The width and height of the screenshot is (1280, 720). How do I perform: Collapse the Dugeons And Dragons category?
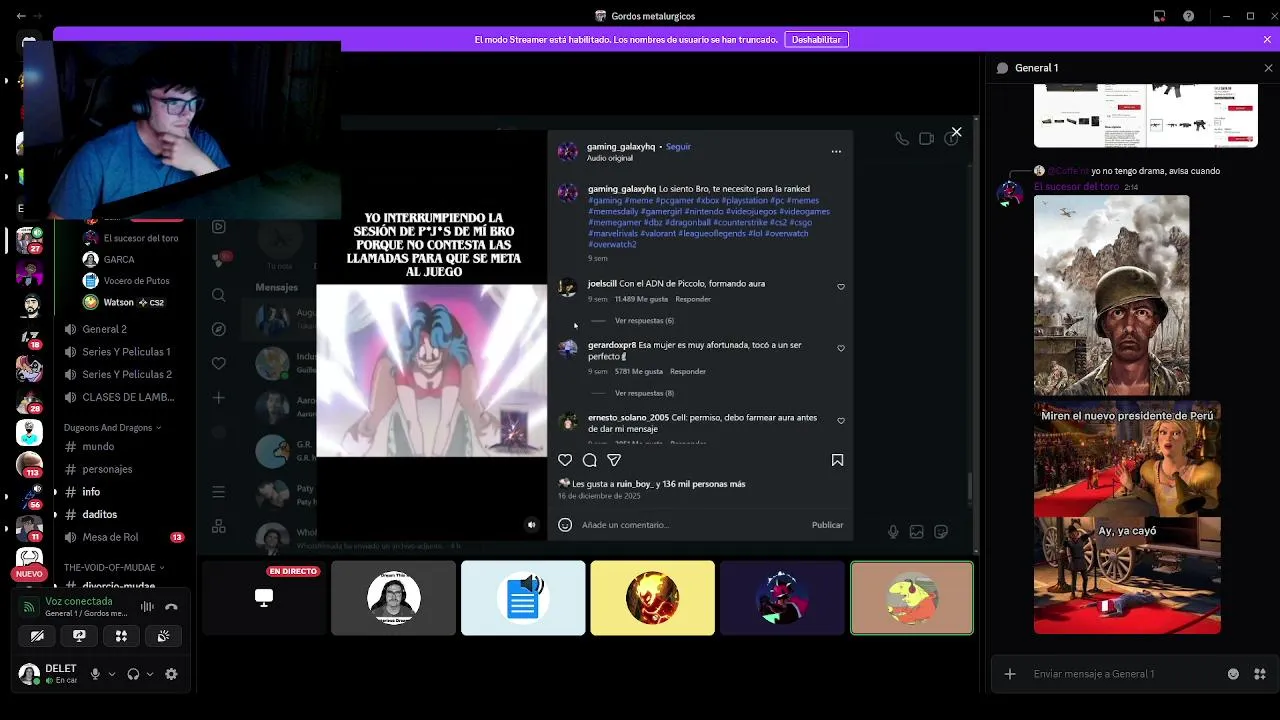112,427
